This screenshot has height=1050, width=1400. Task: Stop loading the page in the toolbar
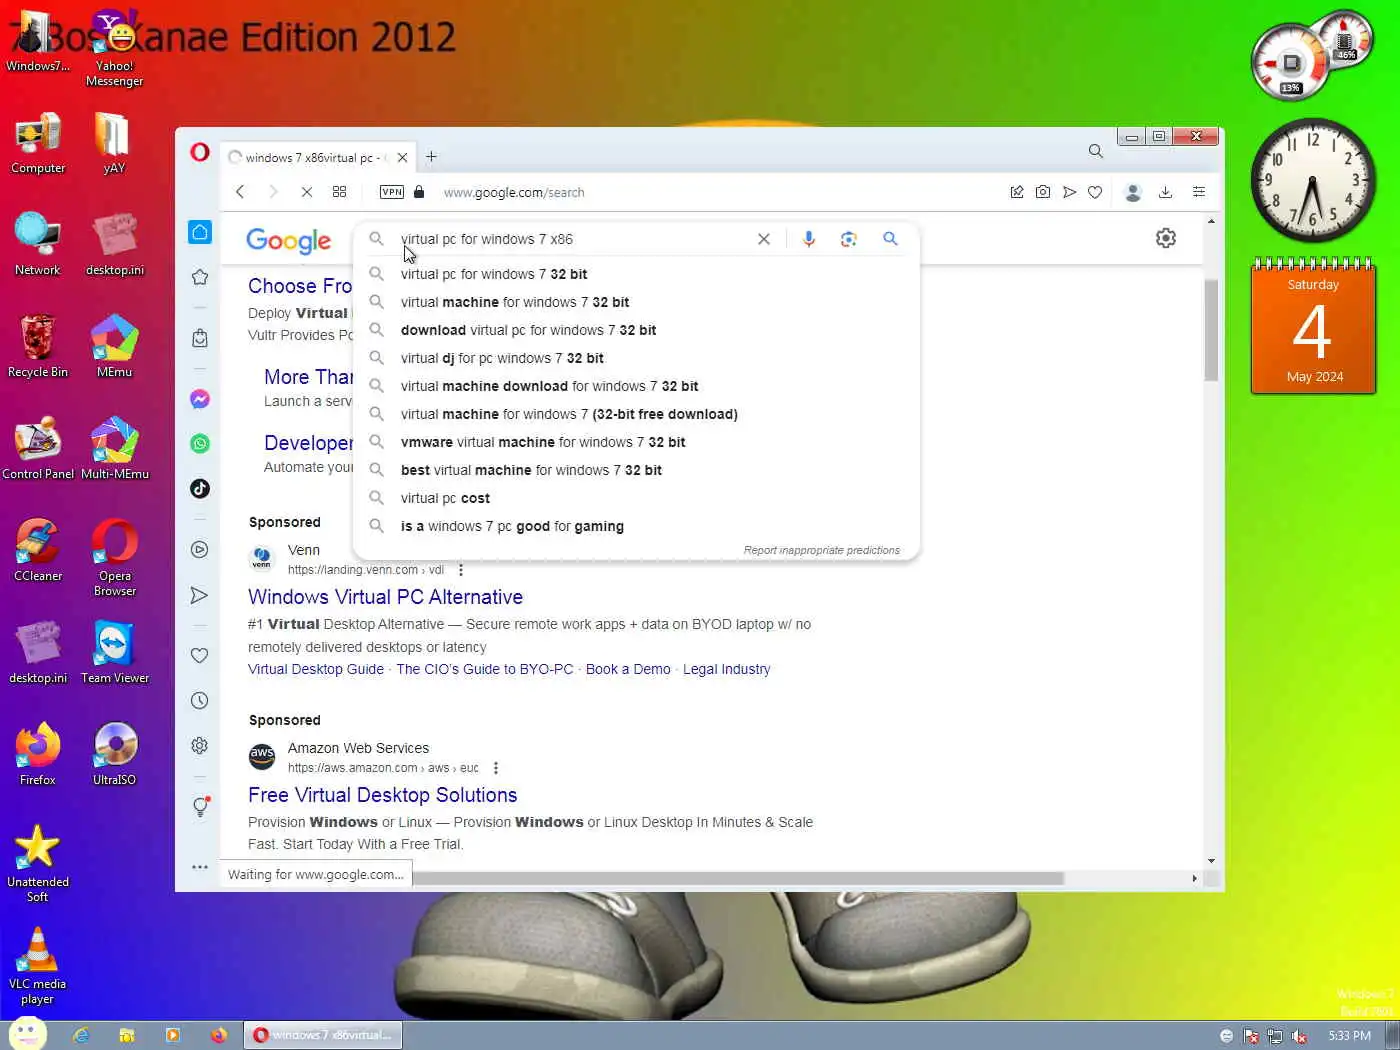(307, 192)
